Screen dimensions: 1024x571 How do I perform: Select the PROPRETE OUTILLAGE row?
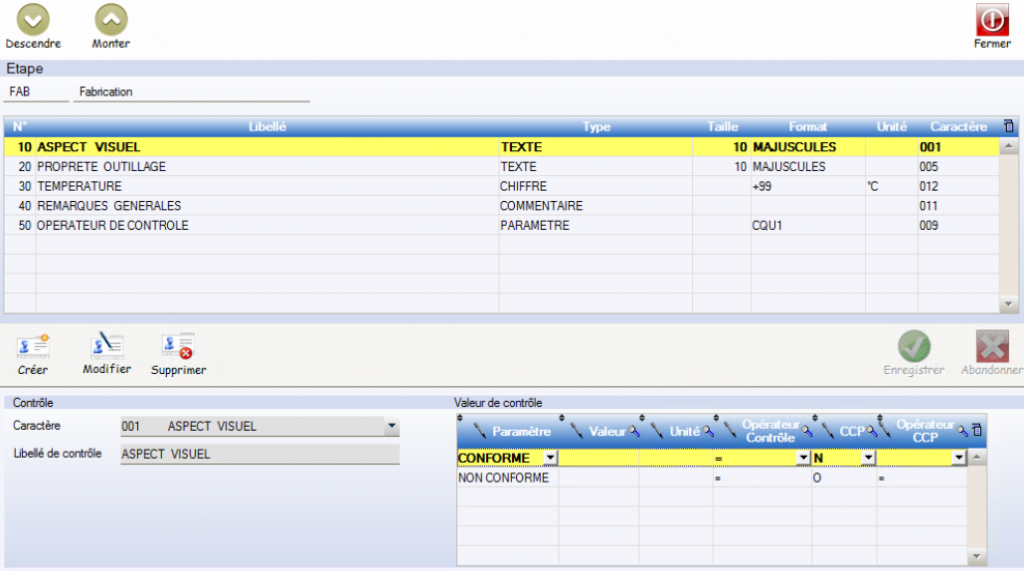101,166
